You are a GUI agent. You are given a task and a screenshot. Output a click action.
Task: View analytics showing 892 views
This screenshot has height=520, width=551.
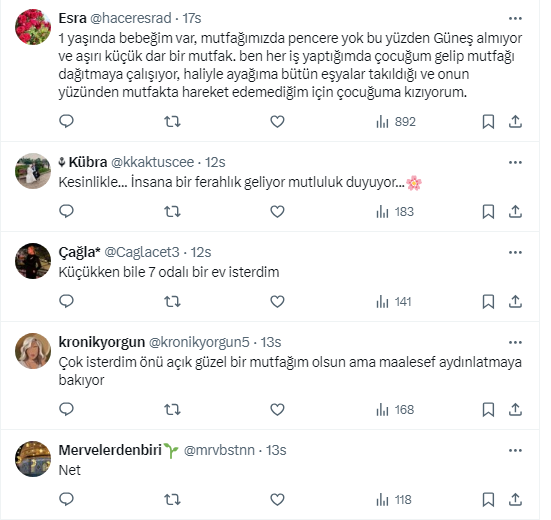coord(396,122)
